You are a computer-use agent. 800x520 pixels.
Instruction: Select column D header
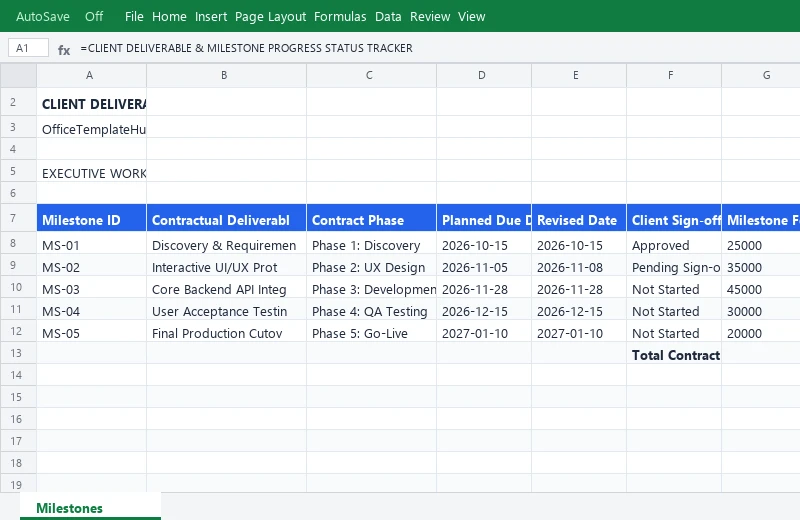point(484,76)
